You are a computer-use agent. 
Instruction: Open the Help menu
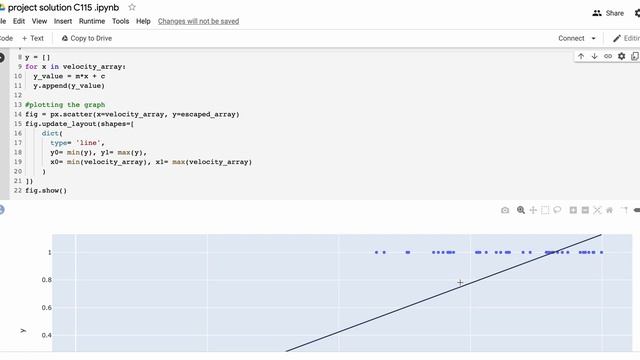(143, 21)
